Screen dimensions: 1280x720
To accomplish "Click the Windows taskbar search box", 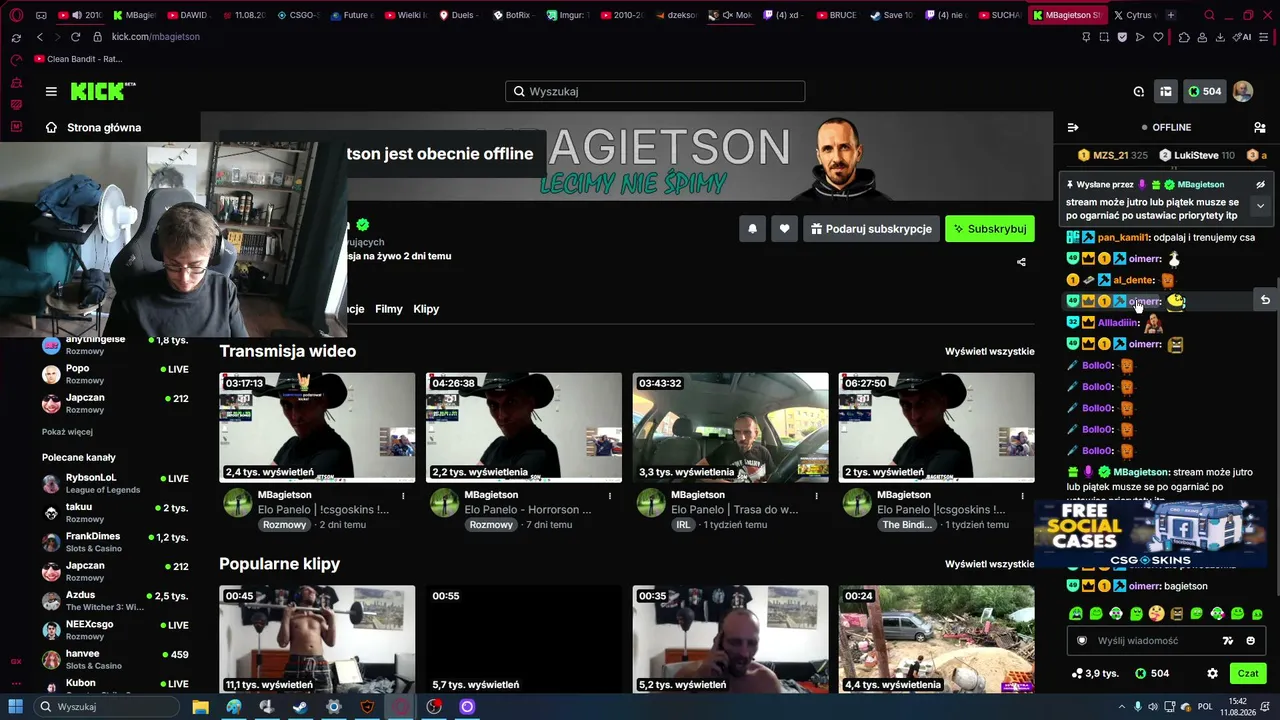I will pyautogui.click(x=105, y=707).
